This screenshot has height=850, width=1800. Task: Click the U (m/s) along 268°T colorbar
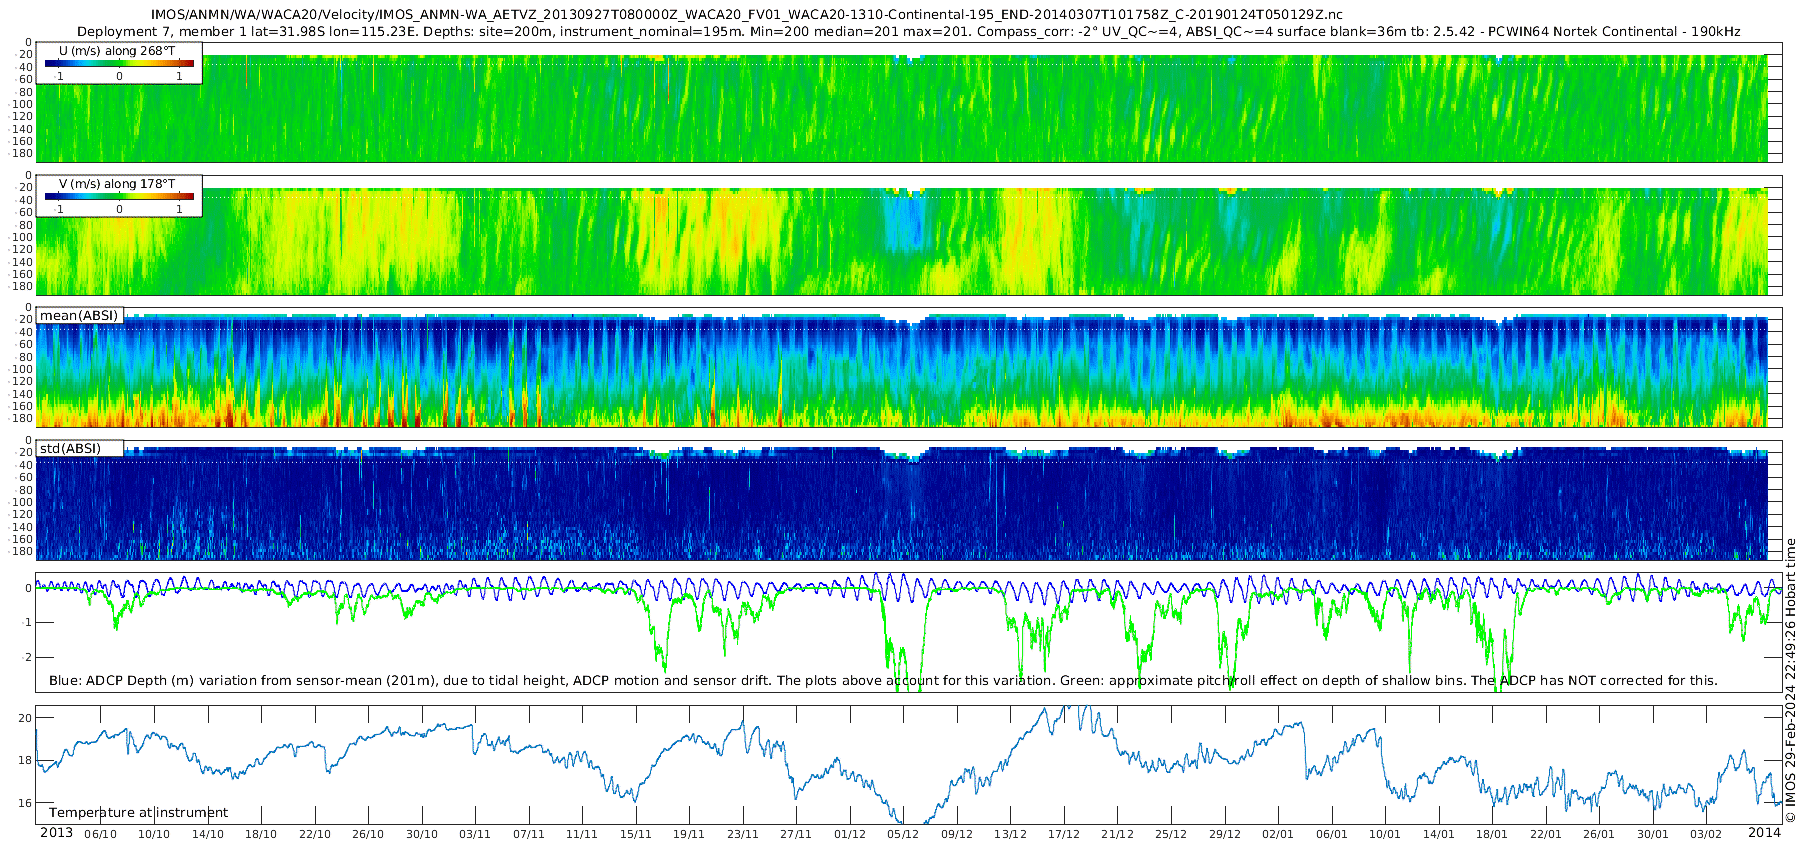[x=119, y=63]
